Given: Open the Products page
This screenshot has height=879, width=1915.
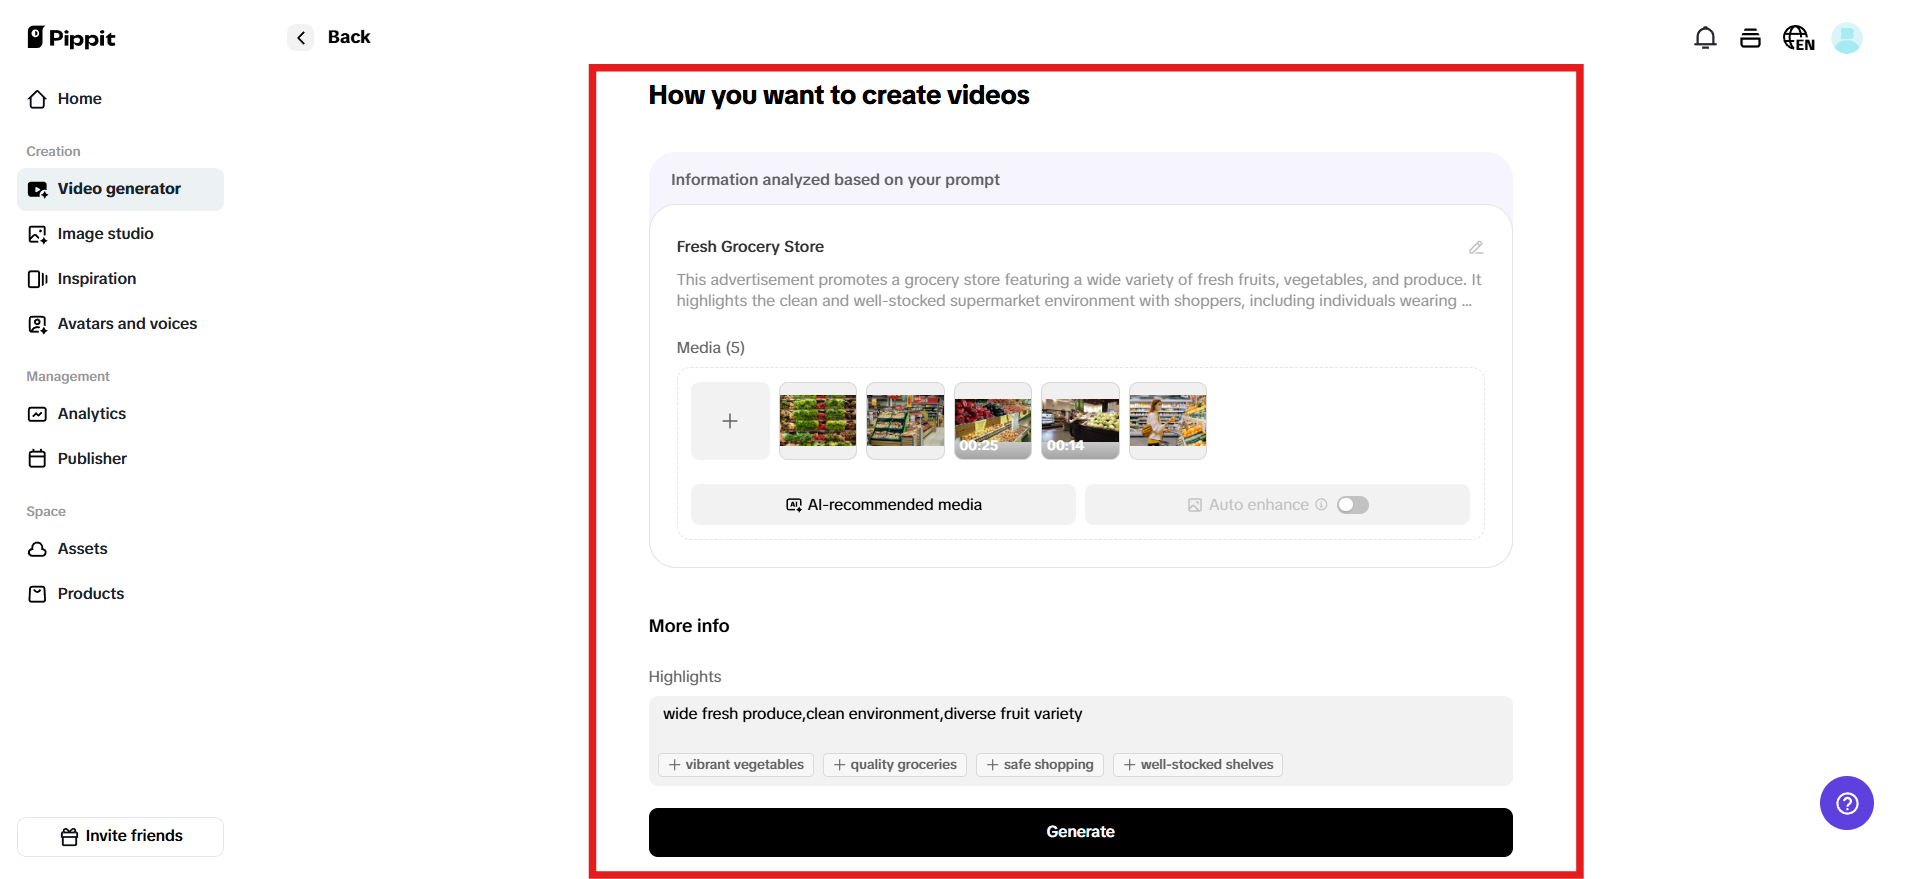Looking at the screenshot, I should click(x=120, y=594).
